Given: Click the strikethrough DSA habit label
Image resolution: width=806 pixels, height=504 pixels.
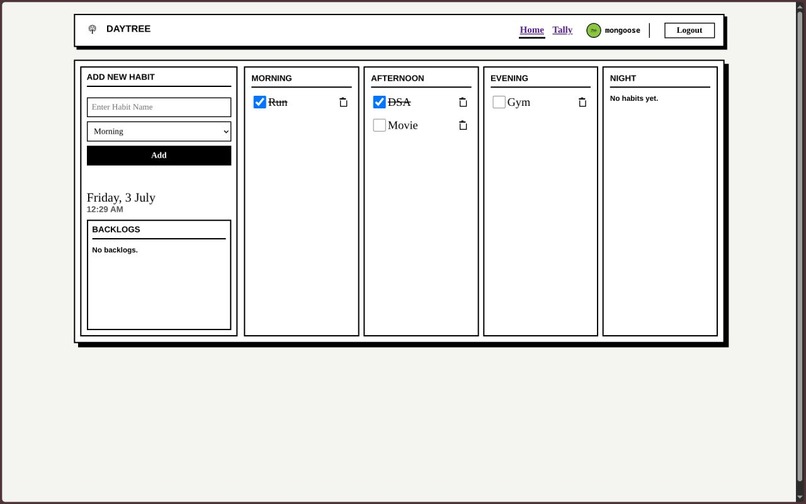Looking at the screenshot, I should (399, 102).
